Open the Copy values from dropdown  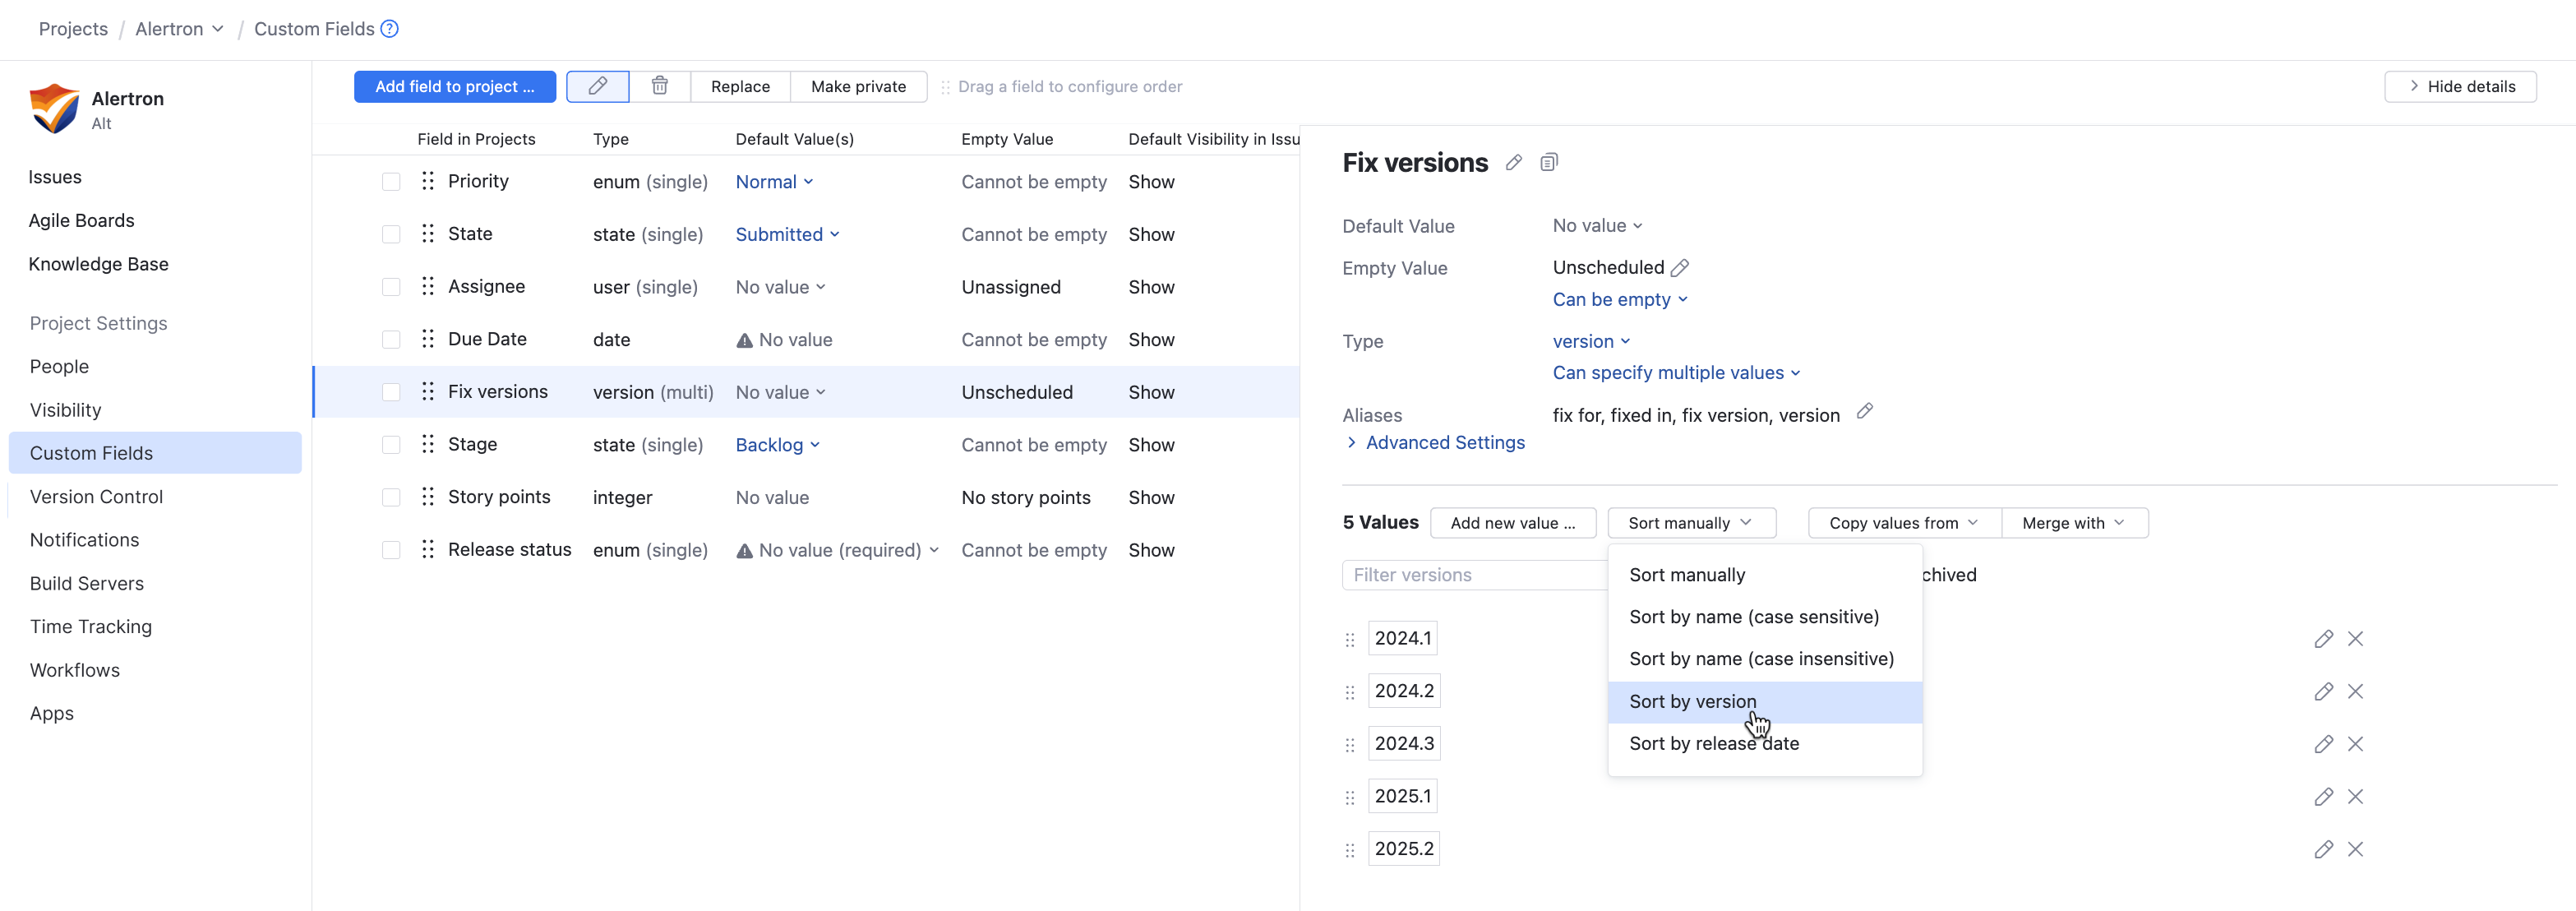click(1901, 522)
